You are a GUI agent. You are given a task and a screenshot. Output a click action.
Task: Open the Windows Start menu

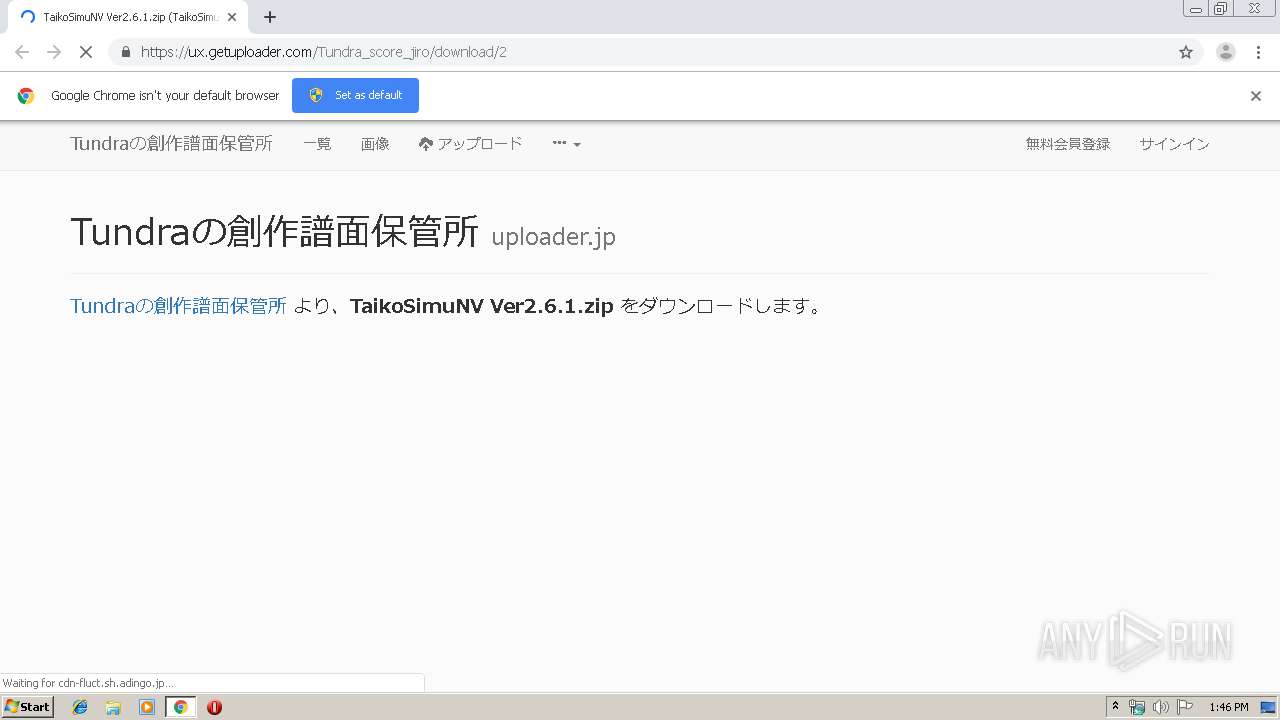27,707
